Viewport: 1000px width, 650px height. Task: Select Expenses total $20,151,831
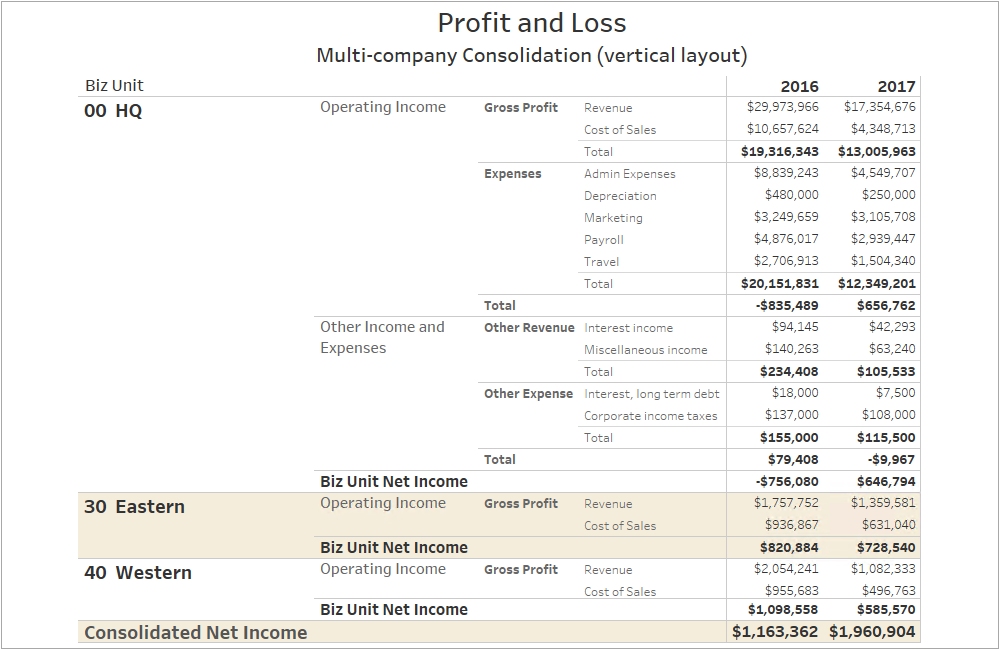(x=779, y=284)
